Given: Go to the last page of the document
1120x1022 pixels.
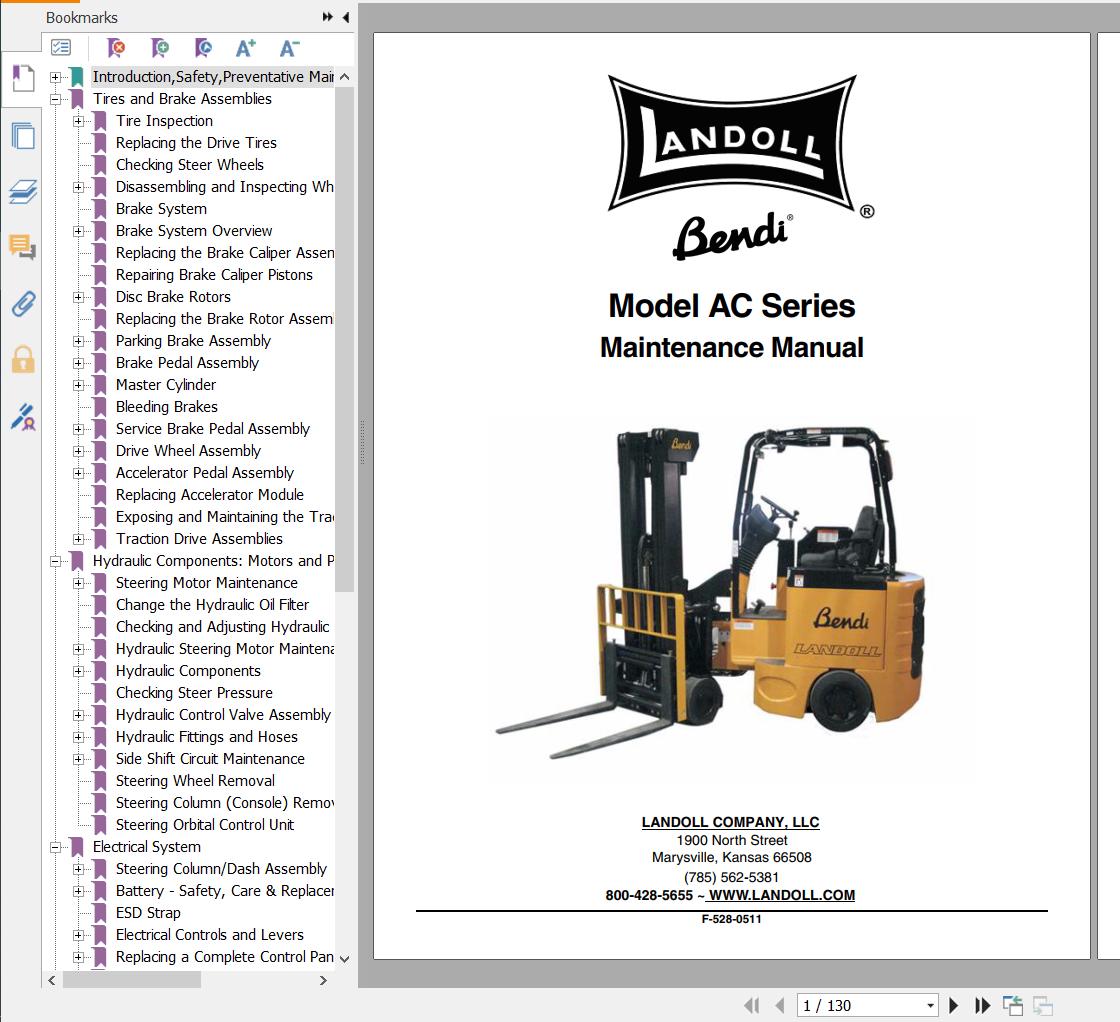Looking at the screenshot, I should [983, 1005].
